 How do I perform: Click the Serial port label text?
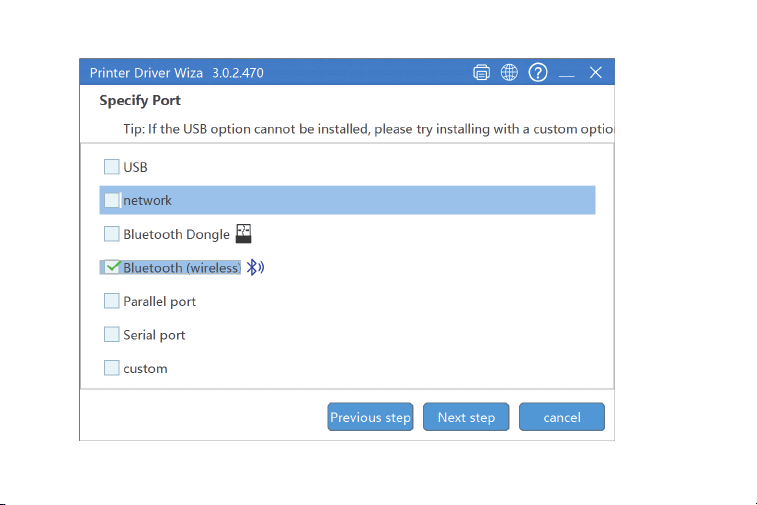pyautogui.click(x=154, y=335)
